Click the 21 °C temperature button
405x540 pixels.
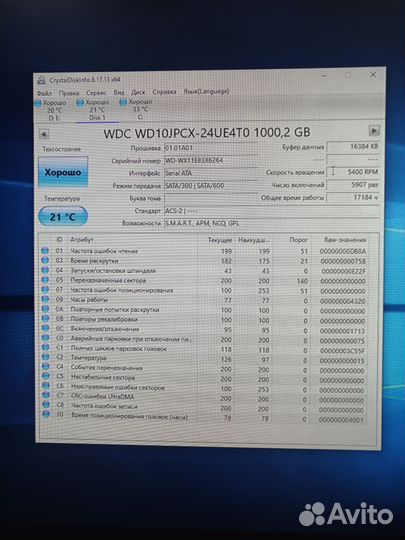[63, 217]
